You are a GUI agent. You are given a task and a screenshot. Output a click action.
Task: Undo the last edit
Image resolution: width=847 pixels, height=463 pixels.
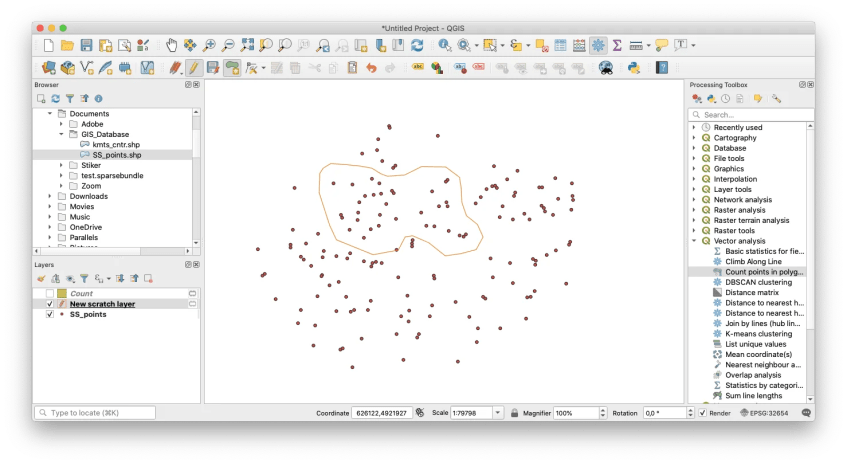coord(371,68)
